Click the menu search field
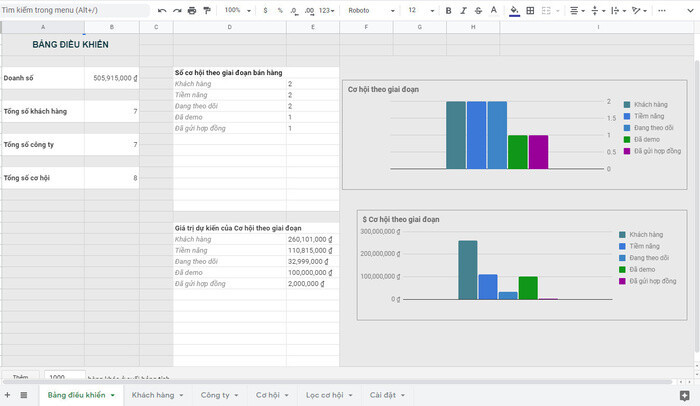Image resolution: width=700 pixels, height=406 pixels. point(74,10)
